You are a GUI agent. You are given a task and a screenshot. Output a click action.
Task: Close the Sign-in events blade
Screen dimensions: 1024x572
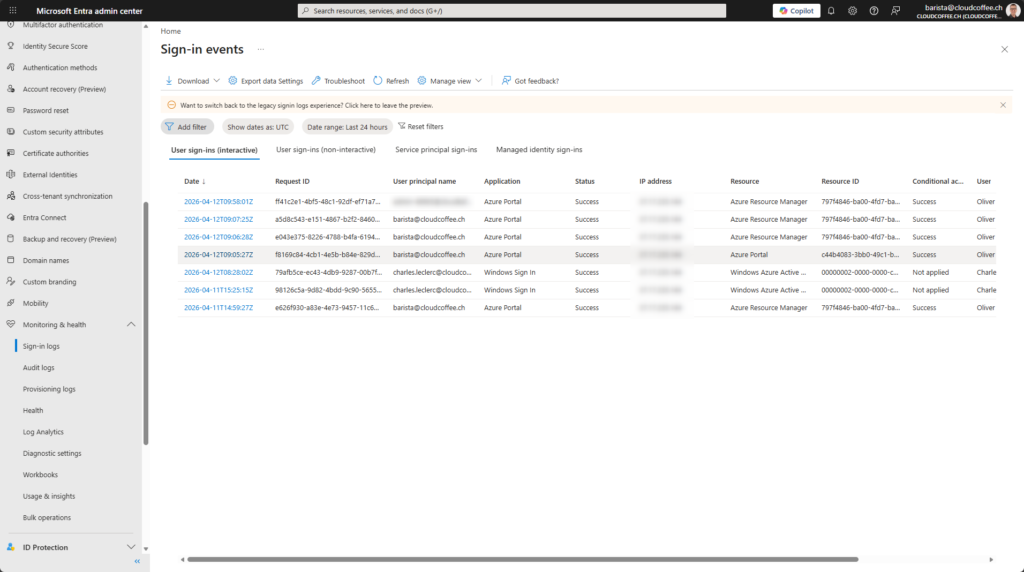pos(1004,50)
